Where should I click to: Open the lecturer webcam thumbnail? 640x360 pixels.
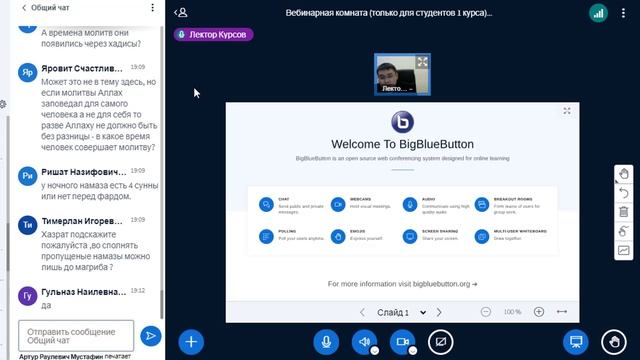pos(402,74)
